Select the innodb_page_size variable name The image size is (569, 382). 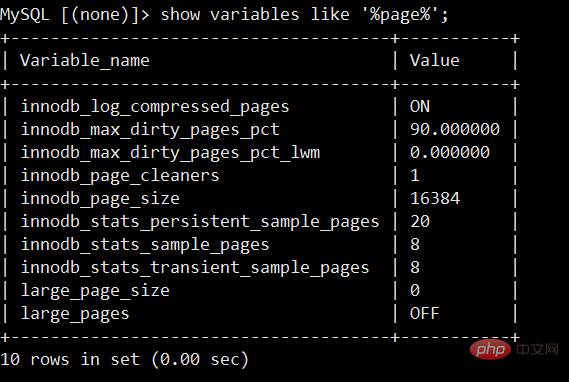(x=100, y=199)
